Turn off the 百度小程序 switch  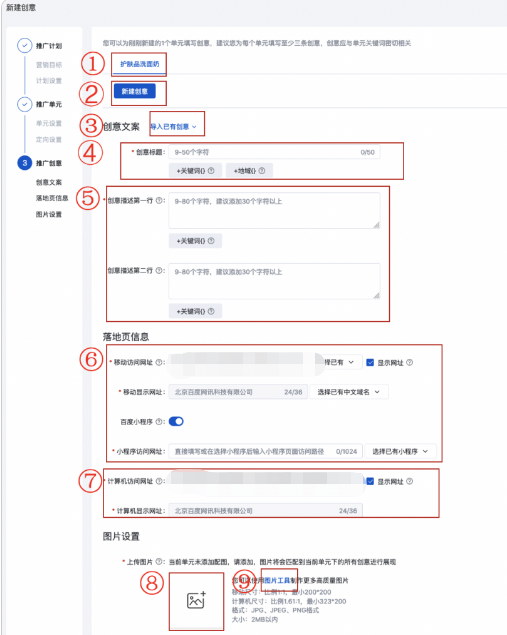[176, 422]
